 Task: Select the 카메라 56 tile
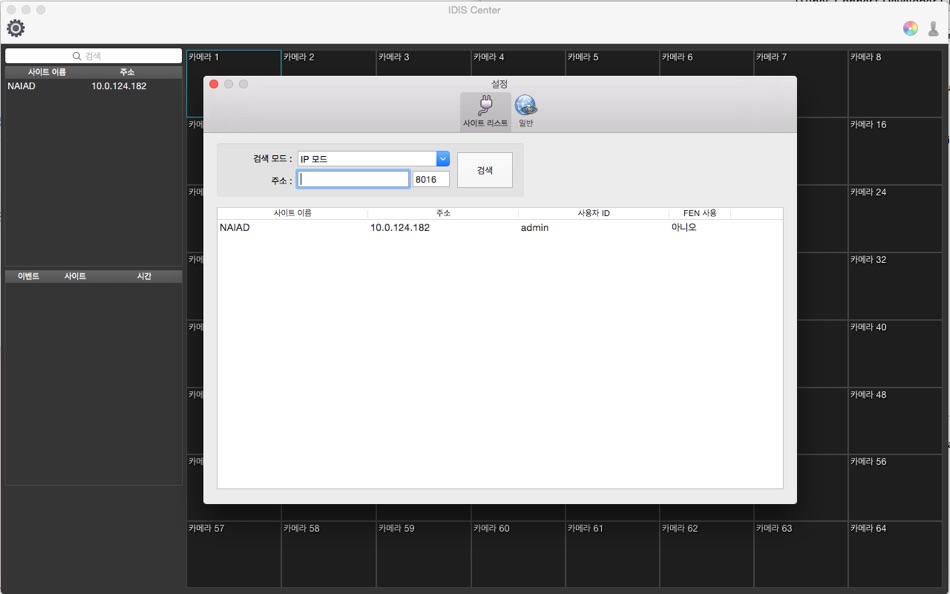point(895,488)
